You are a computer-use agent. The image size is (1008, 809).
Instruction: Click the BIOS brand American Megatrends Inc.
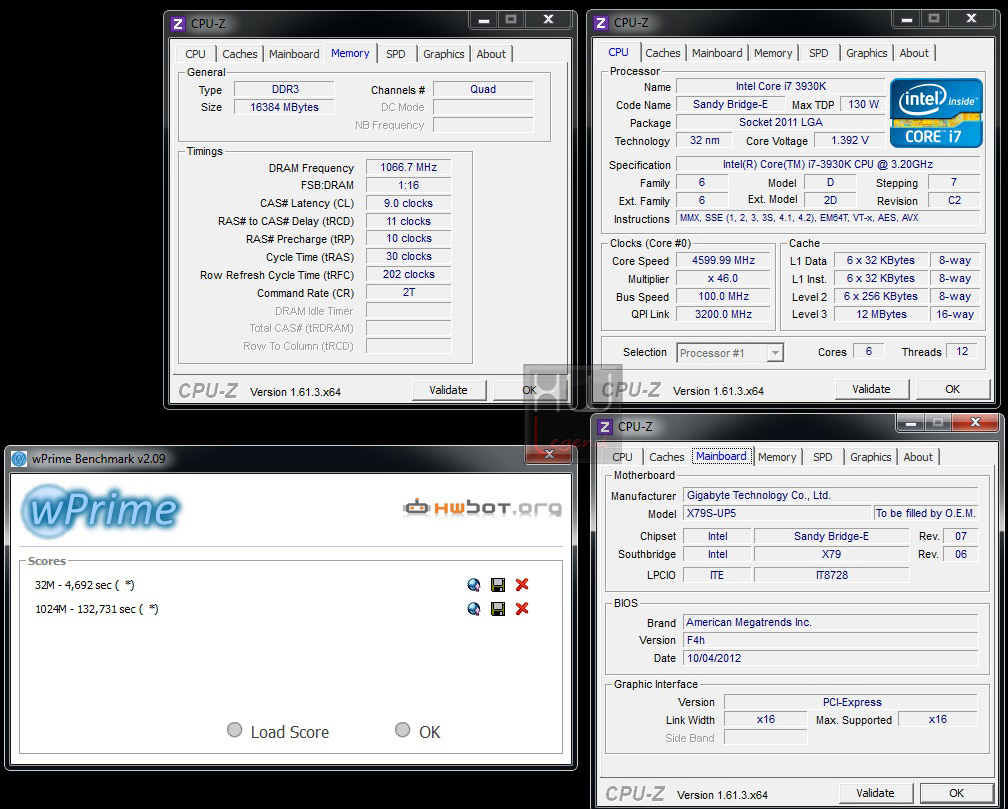(831, 622)
